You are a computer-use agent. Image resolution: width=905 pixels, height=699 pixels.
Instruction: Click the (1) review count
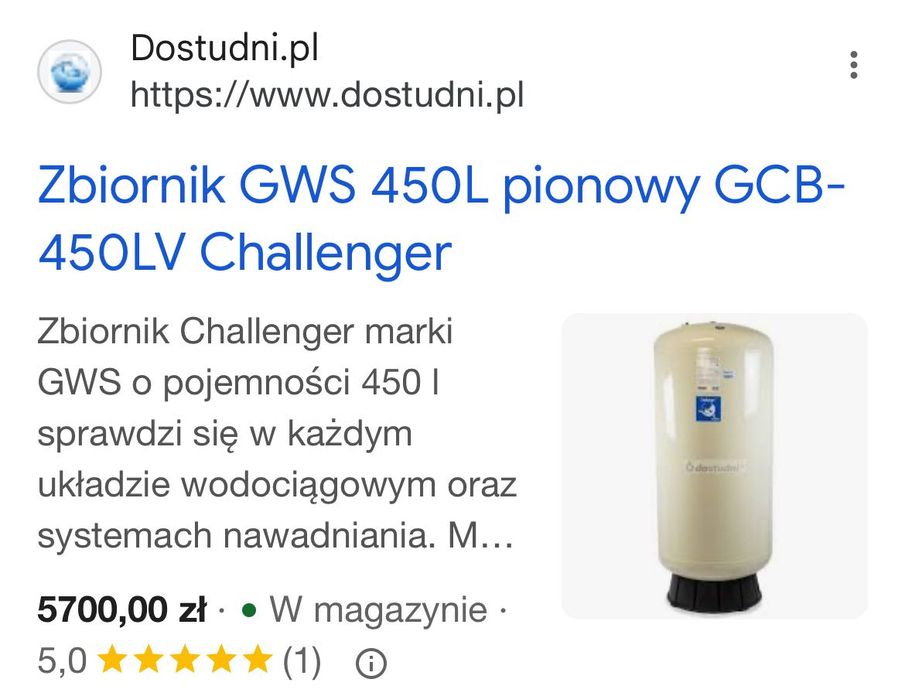(302, 661)
